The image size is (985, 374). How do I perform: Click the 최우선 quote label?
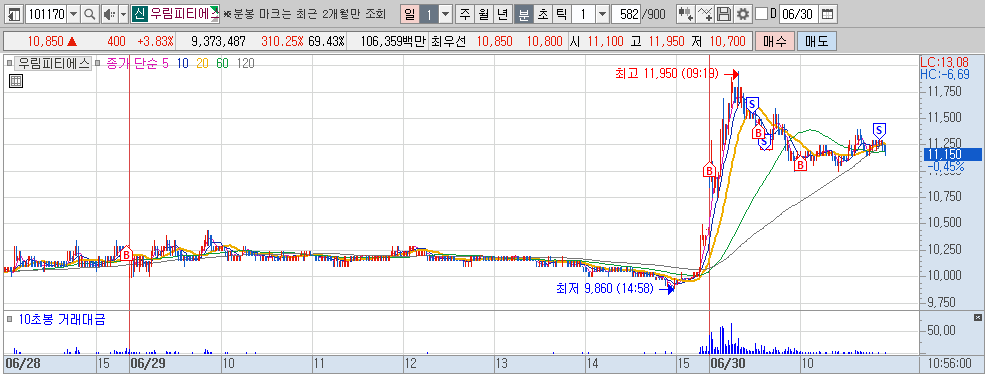[x=449, y=41]
